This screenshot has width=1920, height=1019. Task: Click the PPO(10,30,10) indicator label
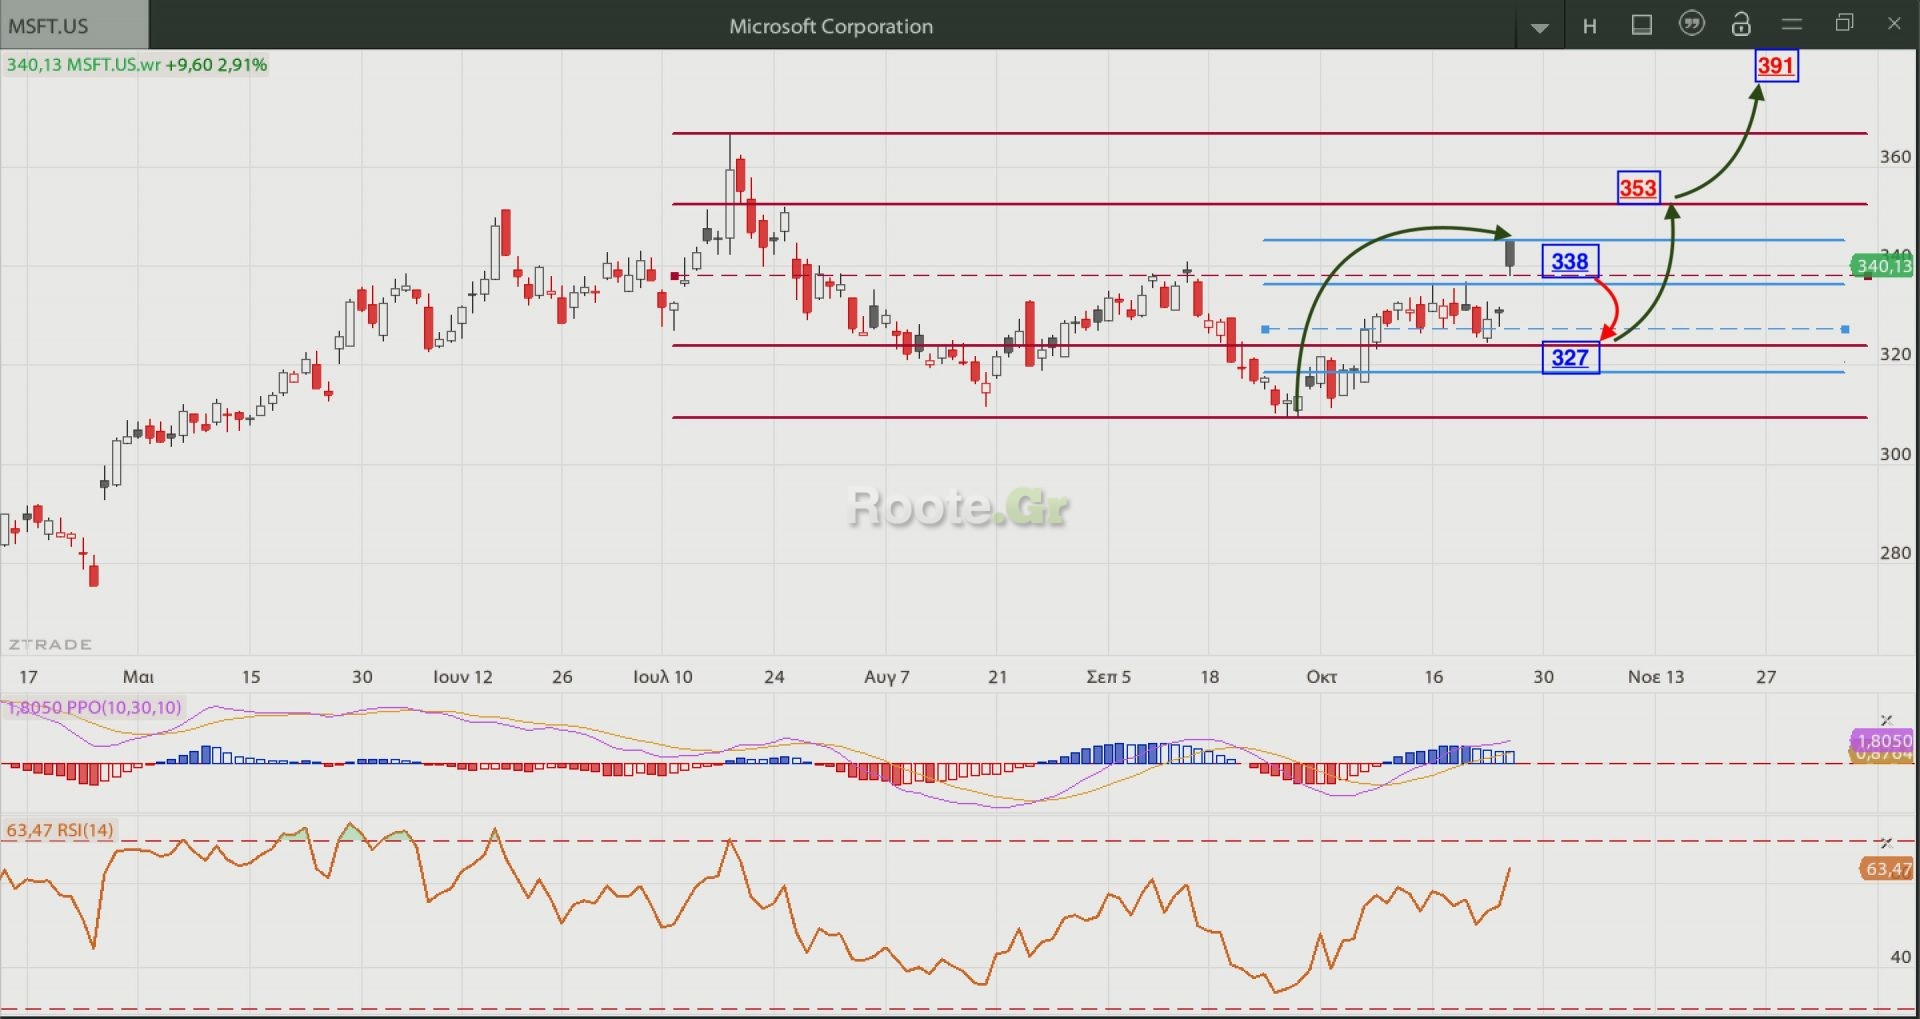[x=95, y=708]
